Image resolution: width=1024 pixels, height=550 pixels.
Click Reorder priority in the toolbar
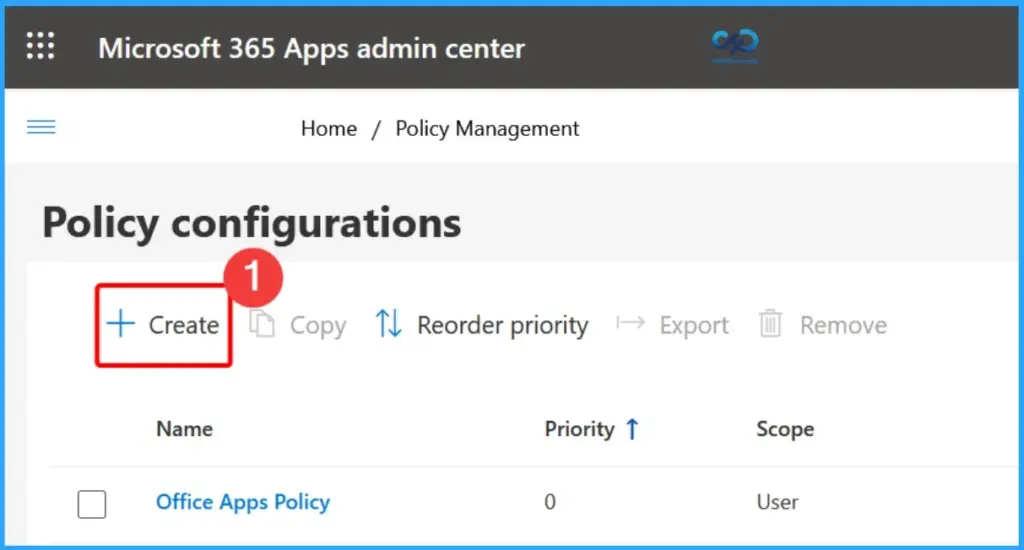[482, 325]
